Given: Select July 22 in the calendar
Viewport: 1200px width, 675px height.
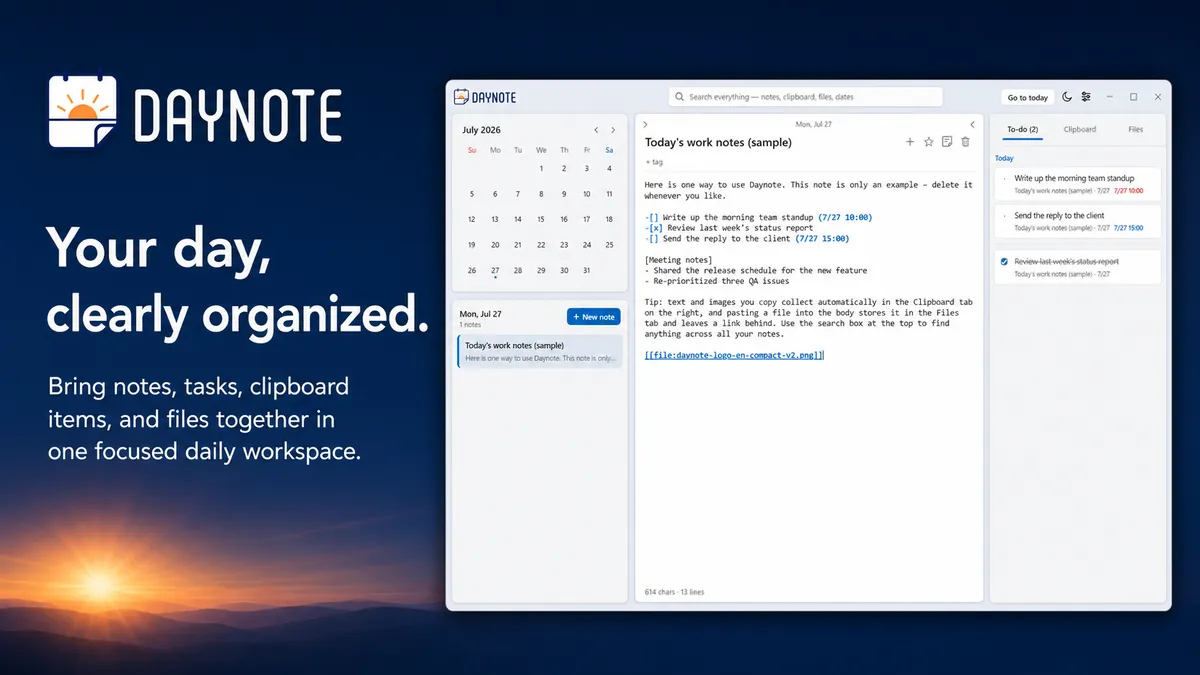Looking at the screenshot, I should [x=541, y=245].
